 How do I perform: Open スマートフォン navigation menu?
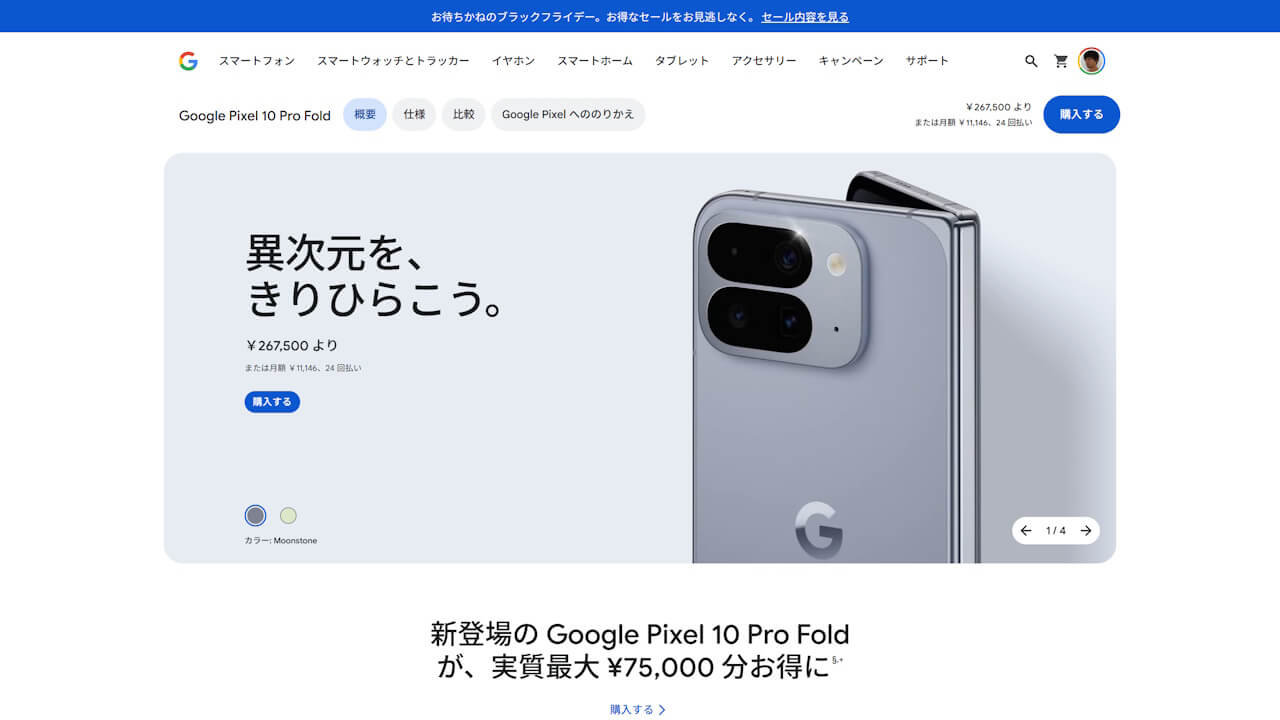tap(257, 61)
